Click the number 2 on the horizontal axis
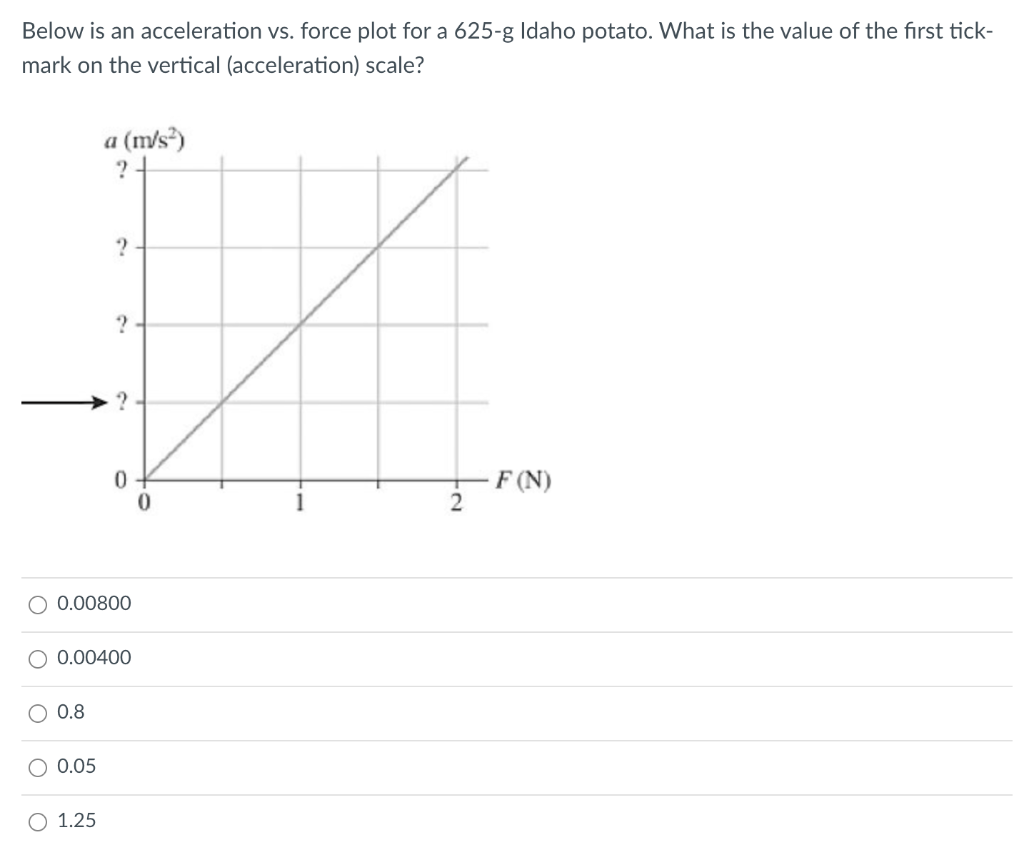The width and height of the screenshot is (1024, 860). click(456, 499)
